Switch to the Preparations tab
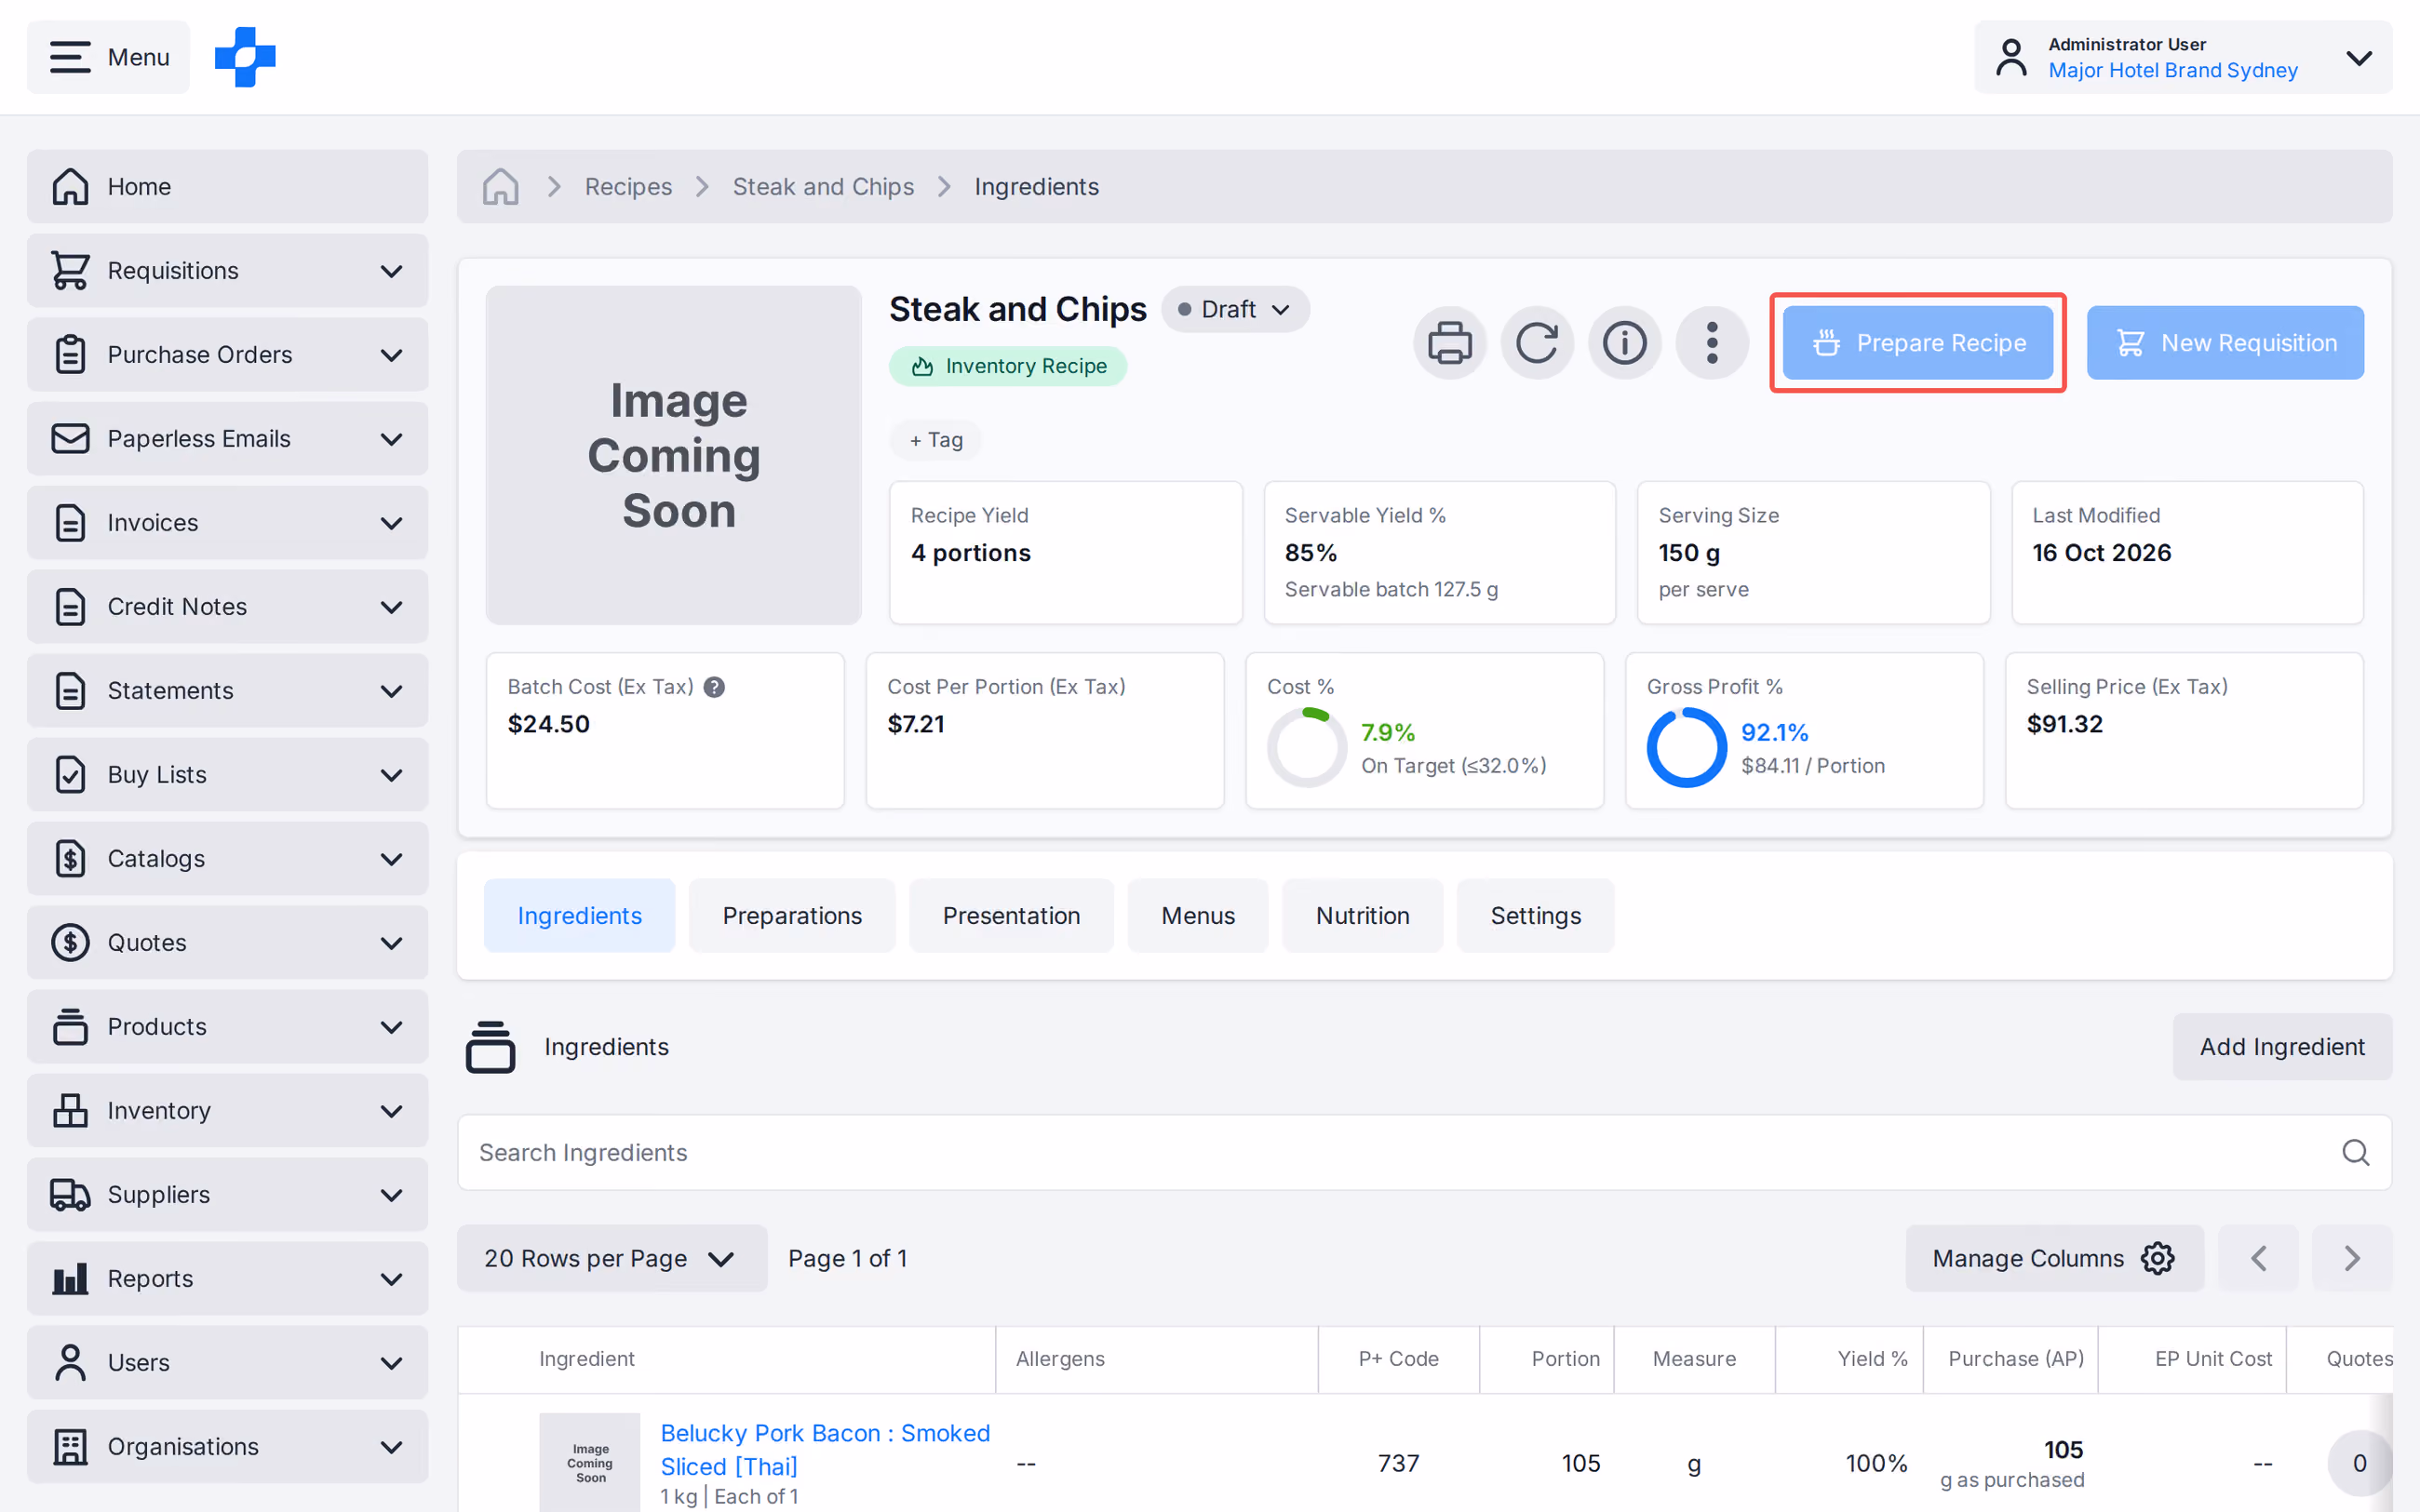Image resolution: width=2420 pixels, height=1512 pixels. [792, 916]
